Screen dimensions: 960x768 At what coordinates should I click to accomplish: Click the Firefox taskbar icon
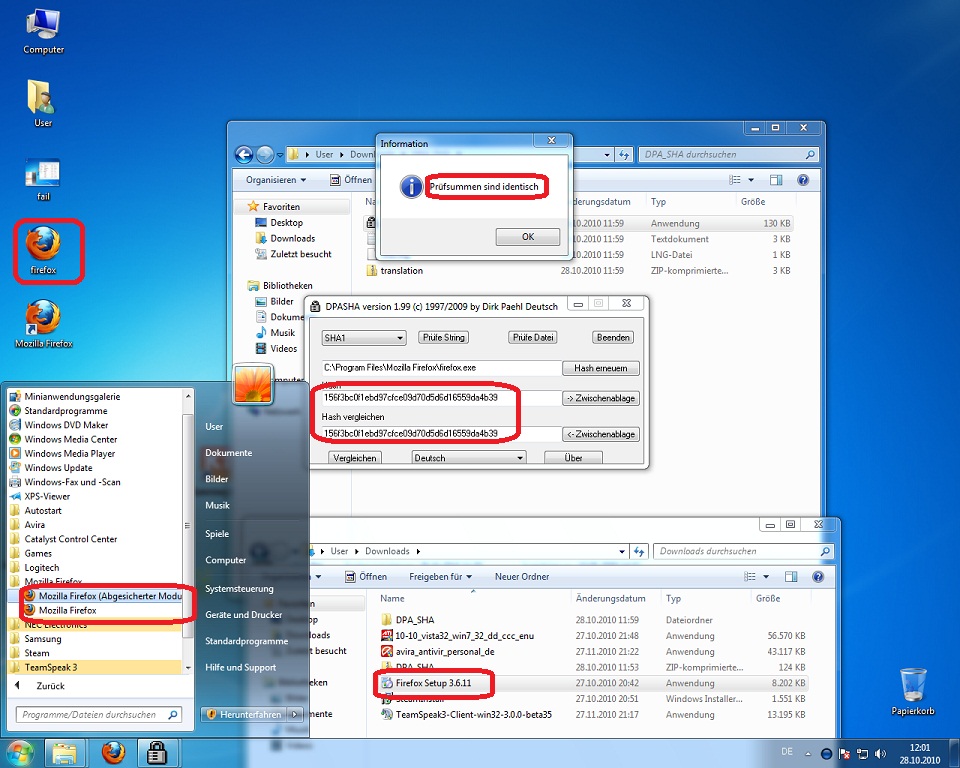point(113,753)
